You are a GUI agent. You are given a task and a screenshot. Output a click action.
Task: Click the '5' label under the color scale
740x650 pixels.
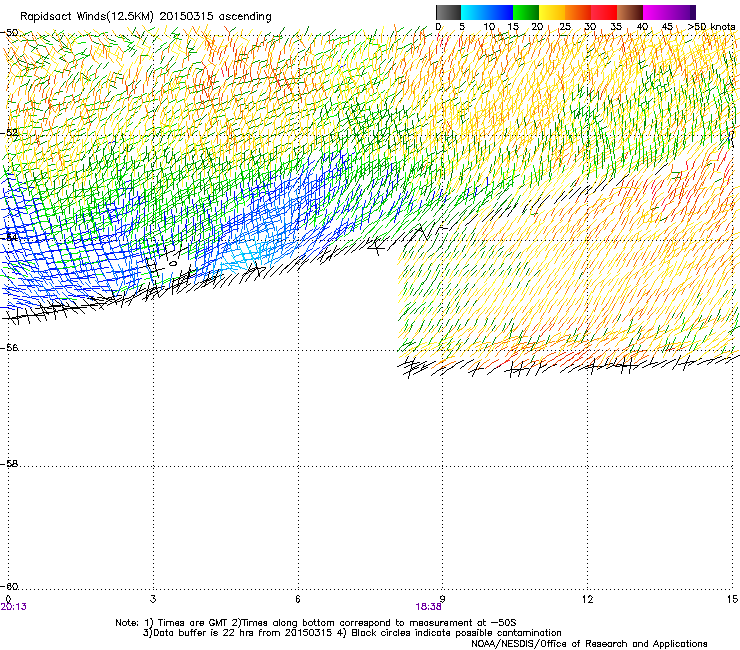pos(462,27)
